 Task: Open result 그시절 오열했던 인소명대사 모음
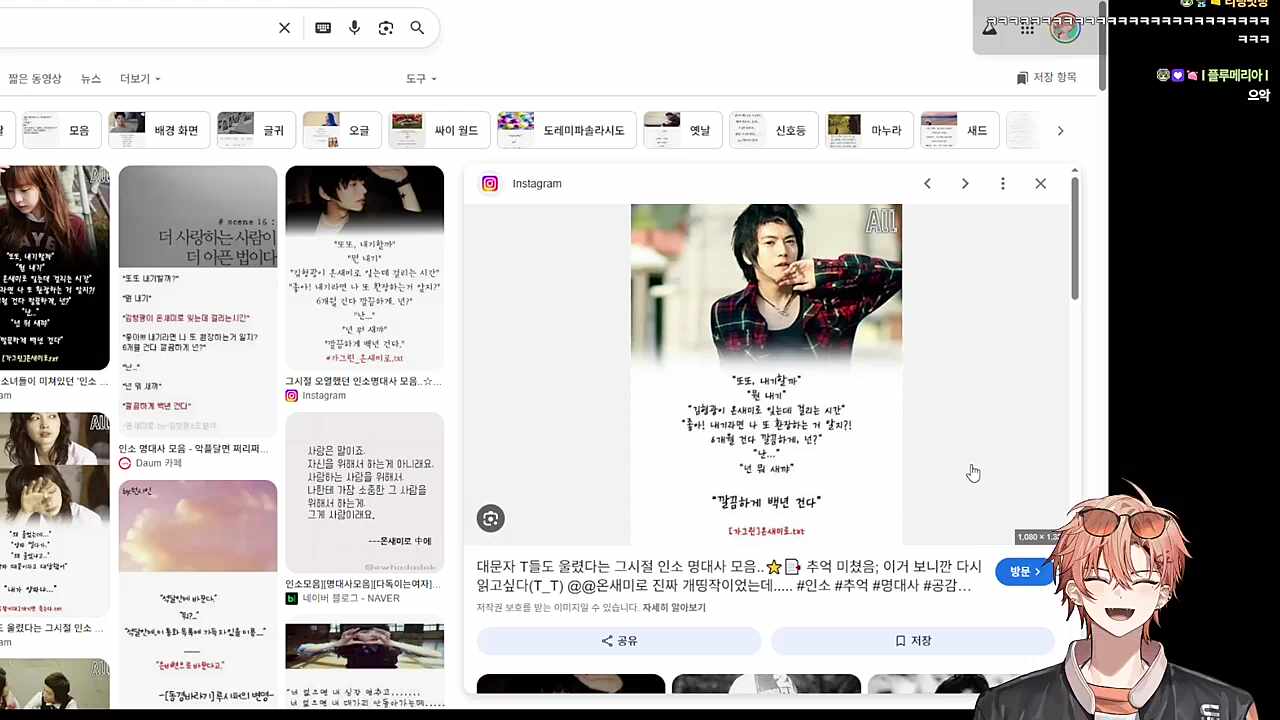click(x=363, y=381)
